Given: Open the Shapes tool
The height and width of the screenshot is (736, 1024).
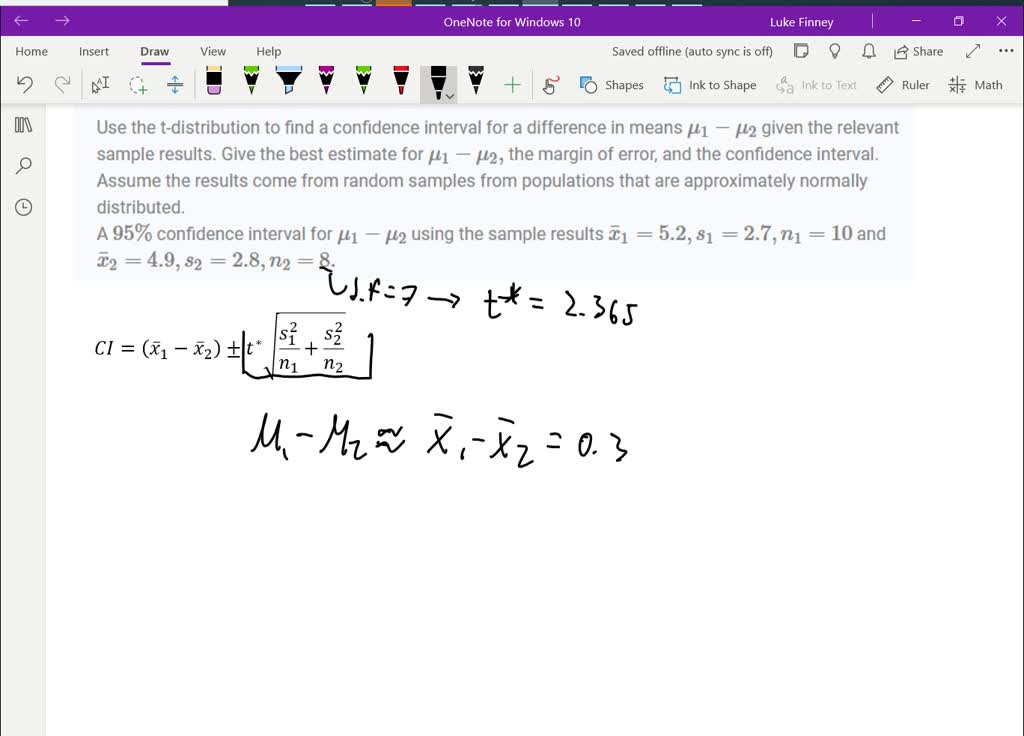Looking at the screenshot, I should [x=611, y=85].
